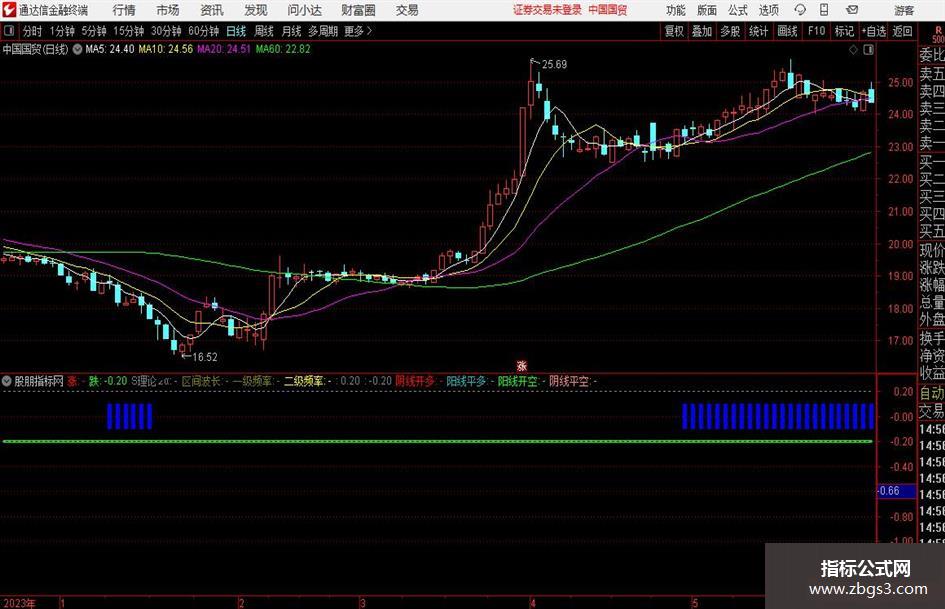The width and height of the screenshot is (945, 609).
Task: Click the MA20: 24.51 indicator value
Action: [224, 49]
